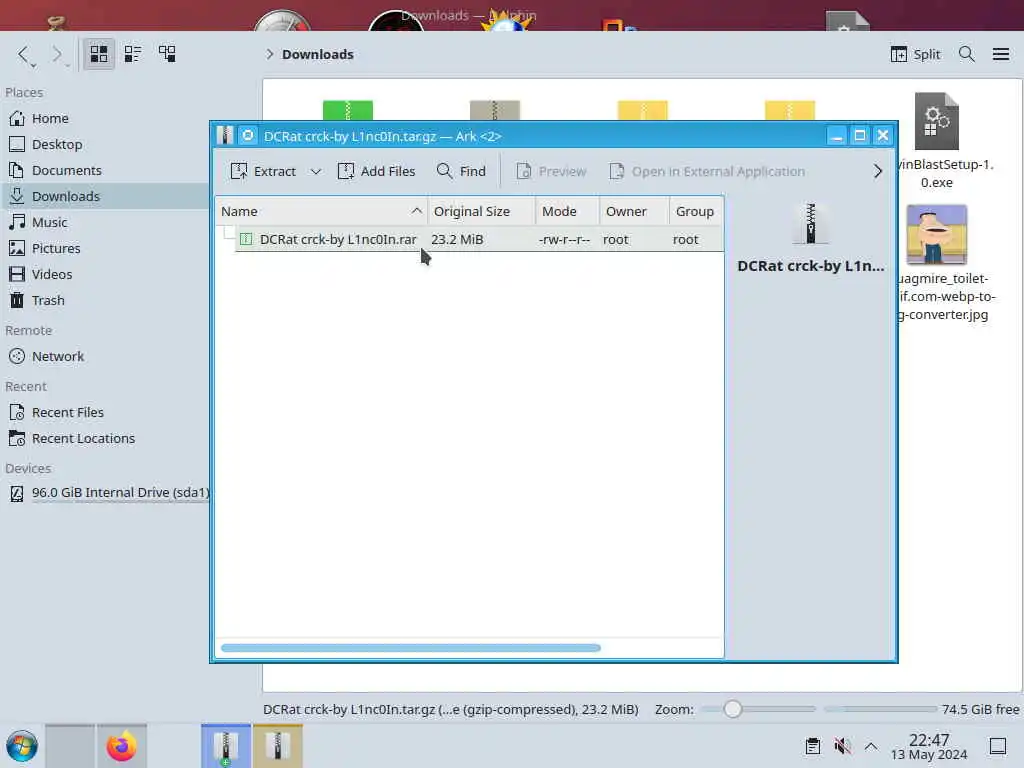The height and width of the screenshot is (768, 1024).
Task: Open Recent Locations entry
Action: (104, 439)
